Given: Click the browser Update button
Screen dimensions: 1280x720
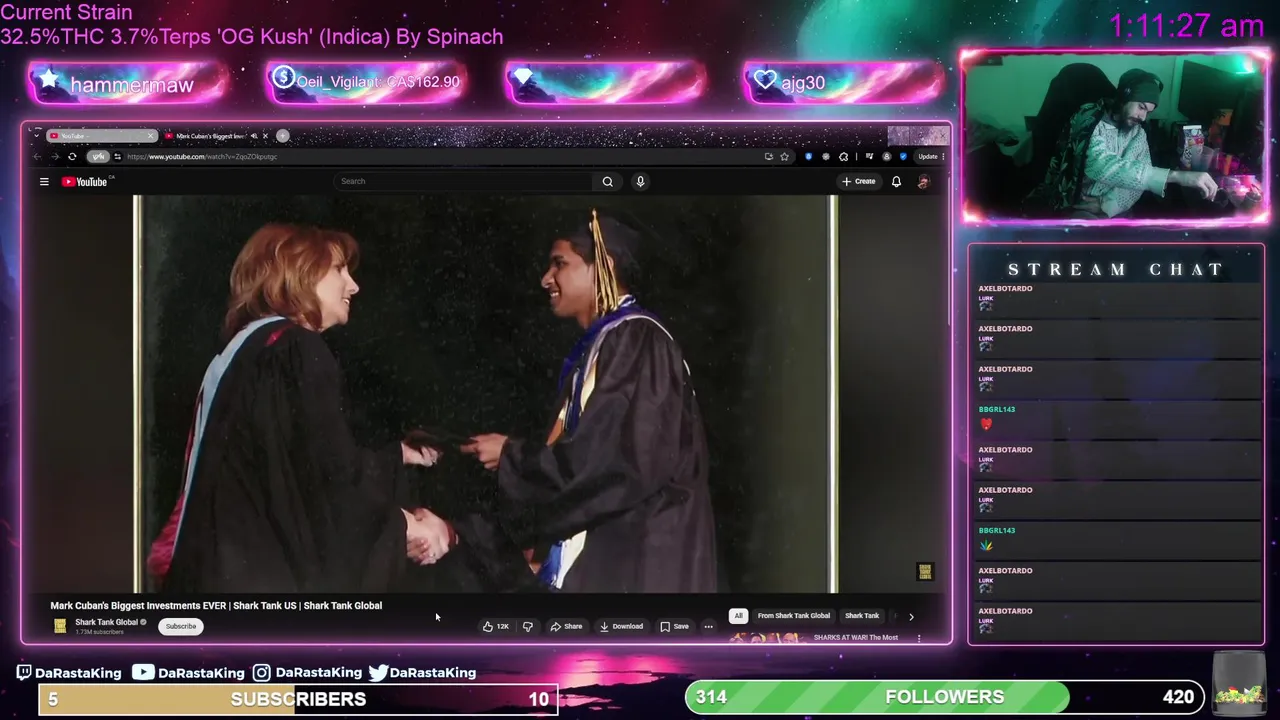Looking at the screenshot, I should [x=931, y=156].
